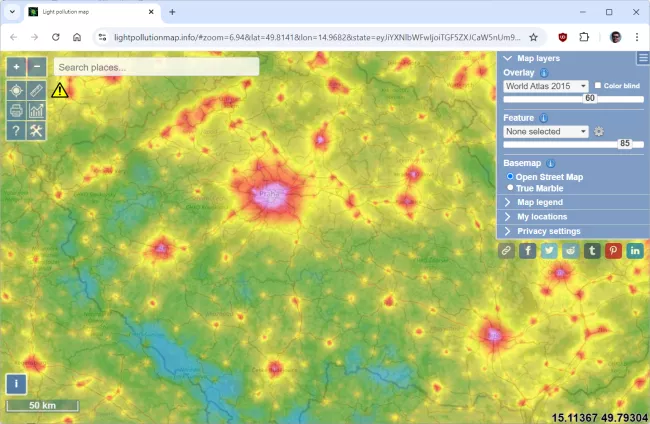The width and height of the screenshot is (650, 424).
Task: Choose the True Marble basemap option
Action: click(x=510, y=188)
